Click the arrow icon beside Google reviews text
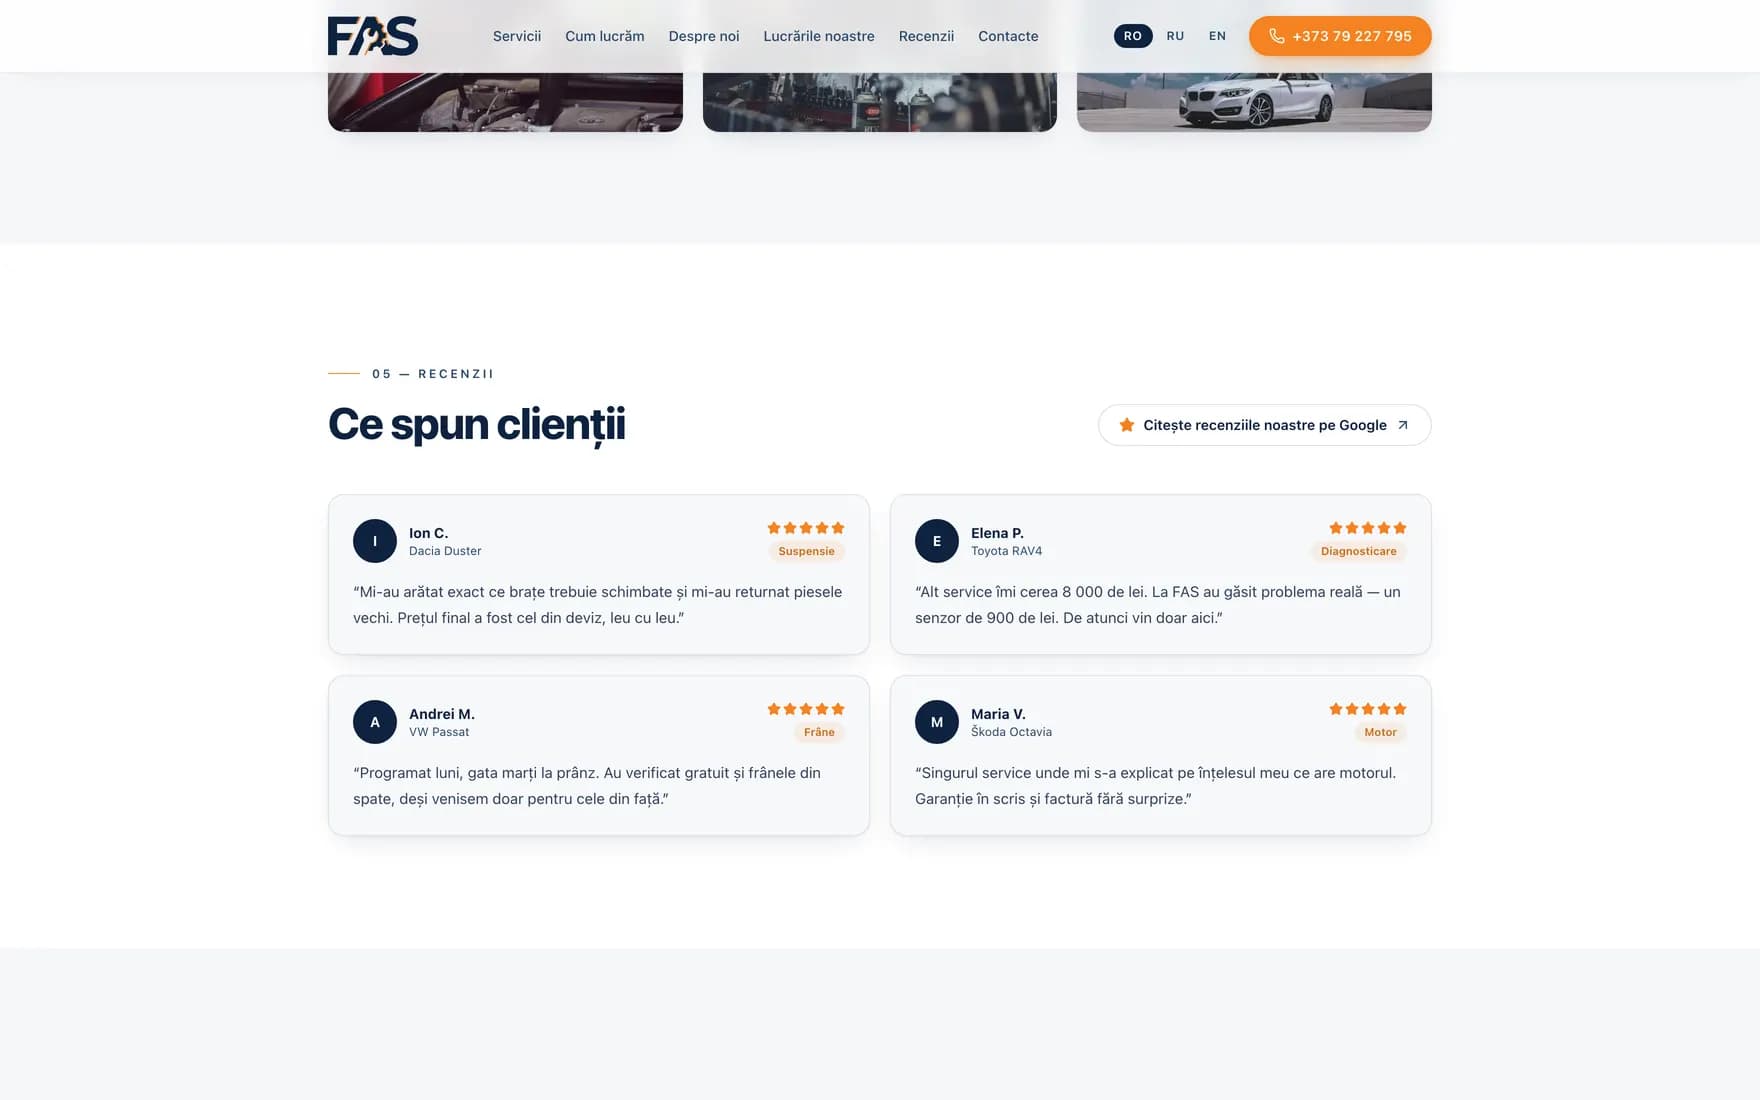Viewport: 1760px width, 1100px height. 1403,425
